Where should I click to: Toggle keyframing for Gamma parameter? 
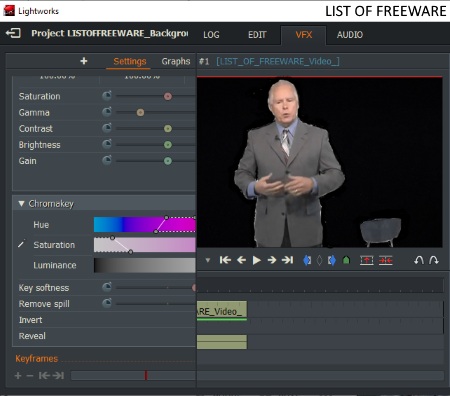107,112
